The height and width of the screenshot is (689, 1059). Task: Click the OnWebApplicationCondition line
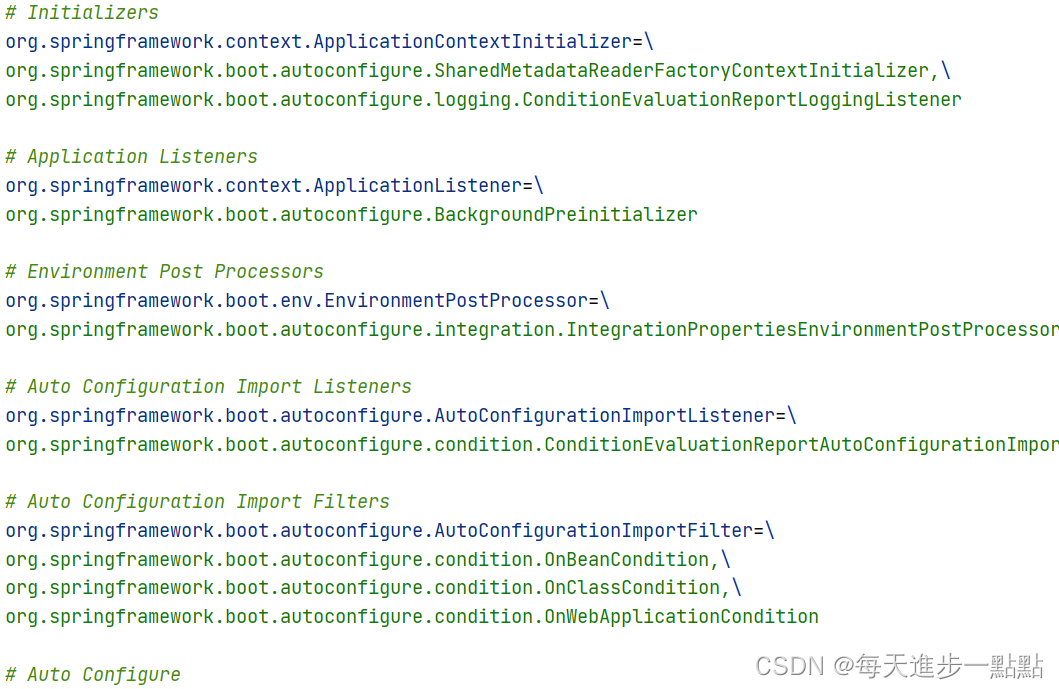tap(412, 617)
